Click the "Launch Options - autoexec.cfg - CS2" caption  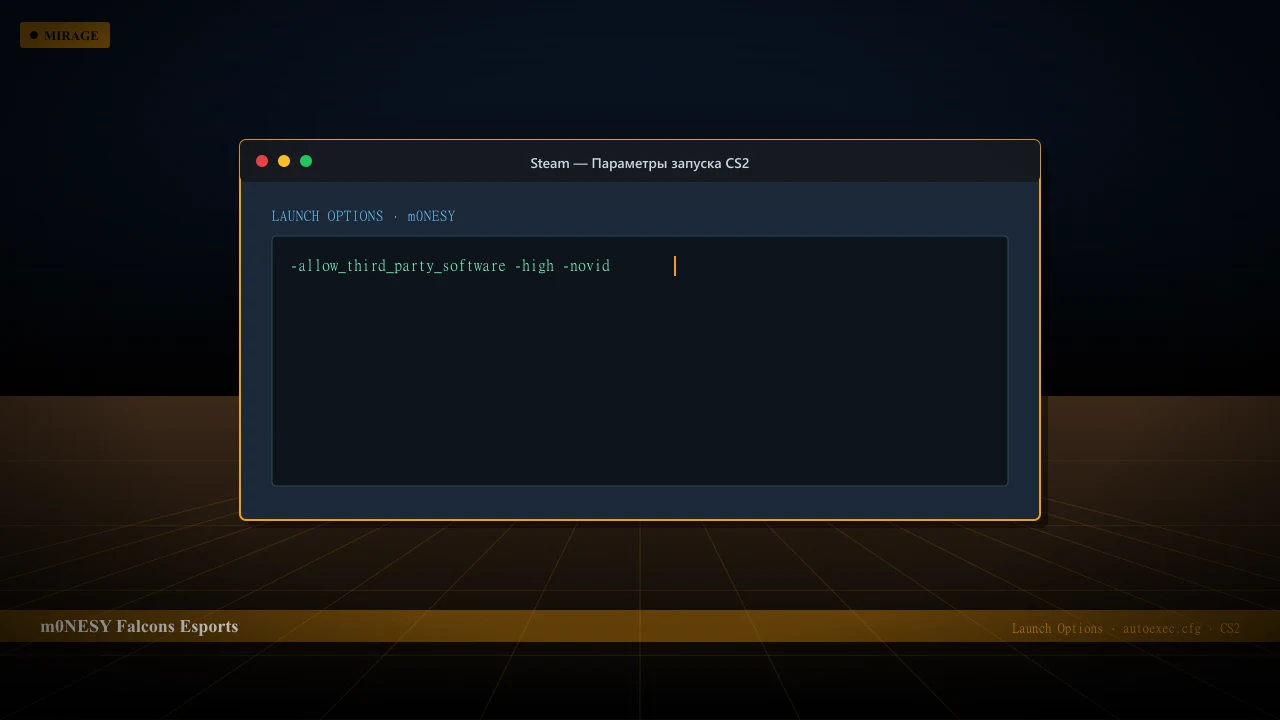1125,628
